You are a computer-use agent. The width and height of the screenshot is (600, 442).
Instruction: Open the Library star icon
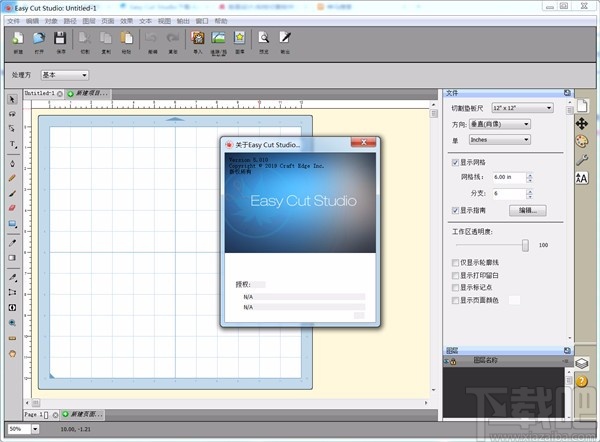pyautogui.click(x=240, y=38)
